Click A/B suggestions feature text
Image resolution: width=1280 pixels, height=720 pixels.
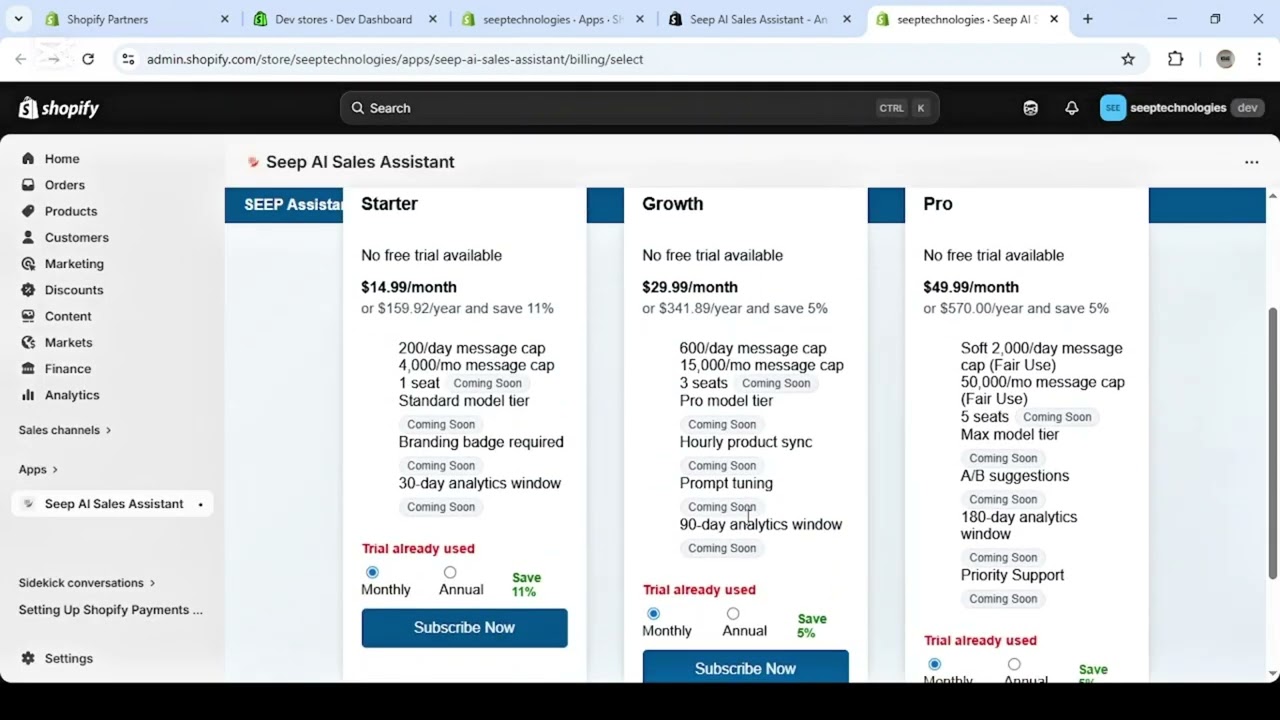point(1015,476)
